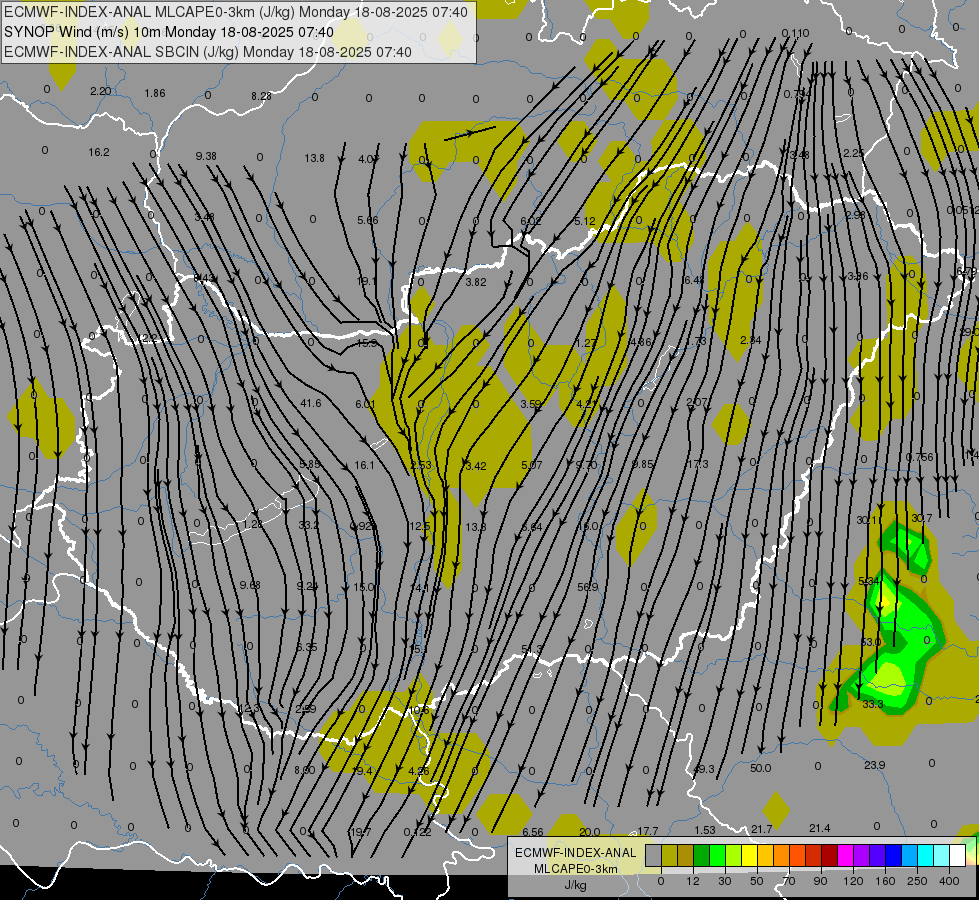Click the 90 tick label on legend scale

point(820,881)
